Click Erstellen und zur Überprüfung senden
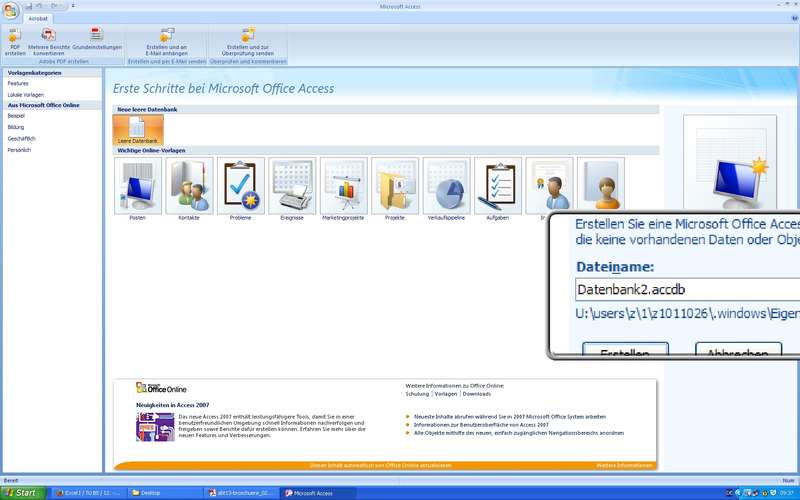This screenshot has height=500, width=800. pos(248,42)
